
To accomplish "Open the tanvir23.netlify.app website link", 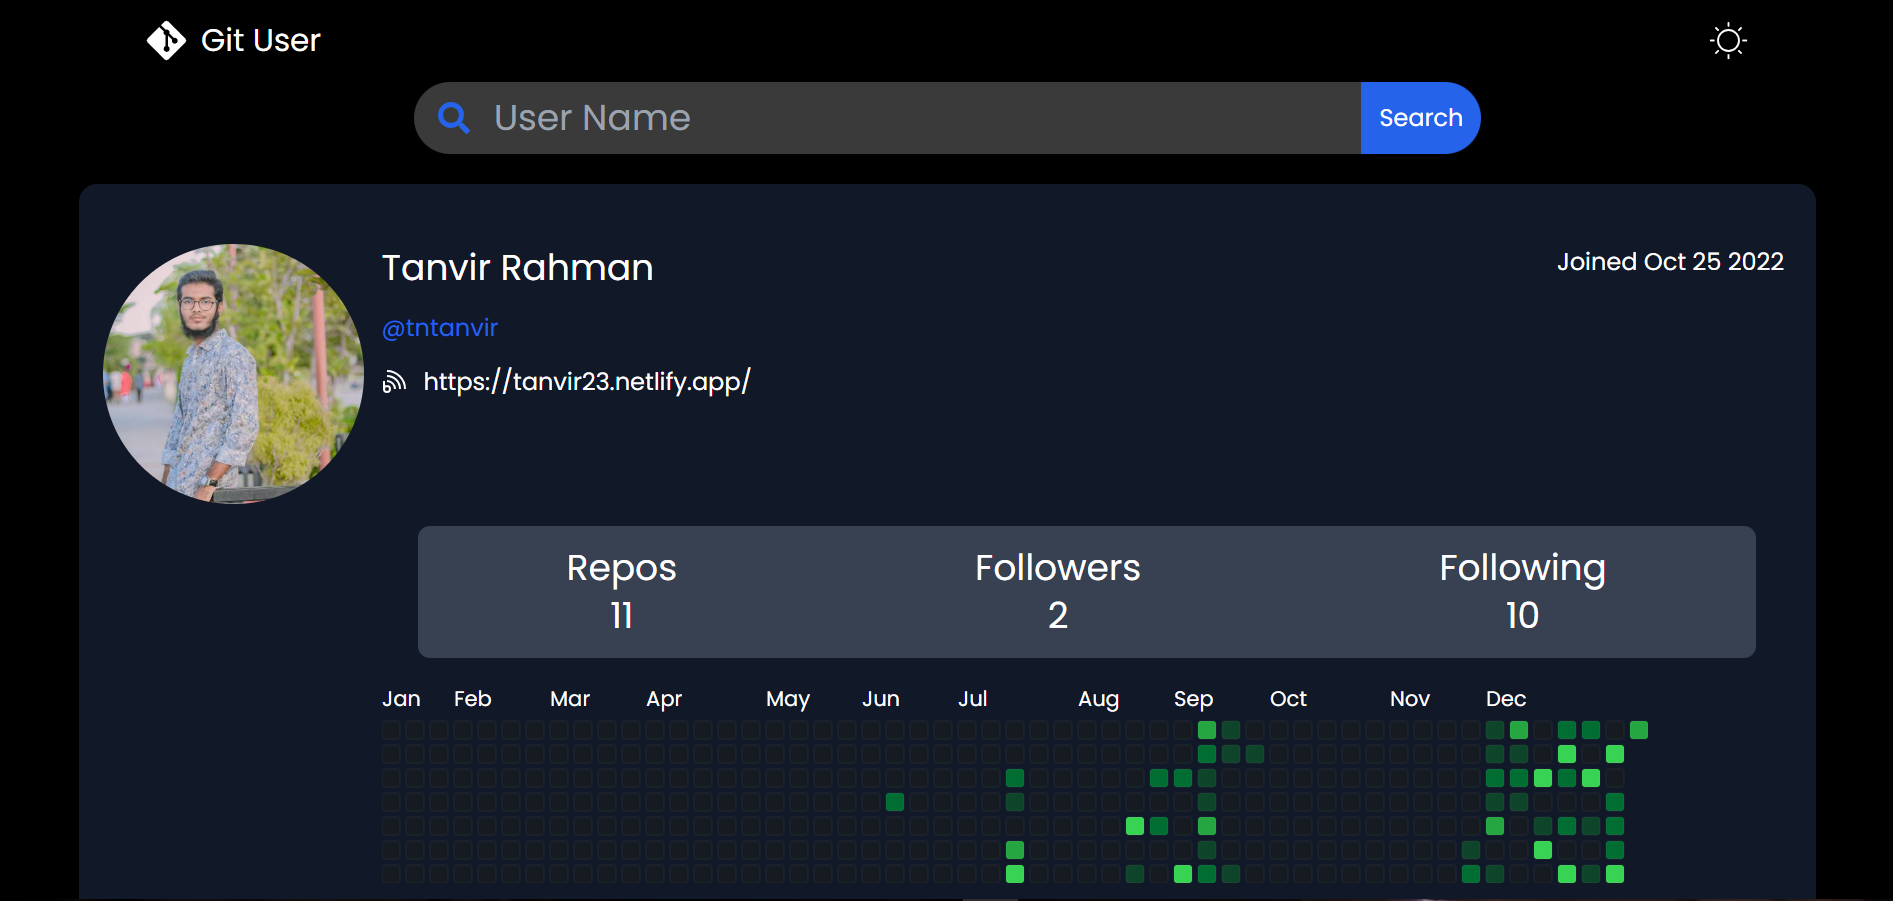I will 587,381.
